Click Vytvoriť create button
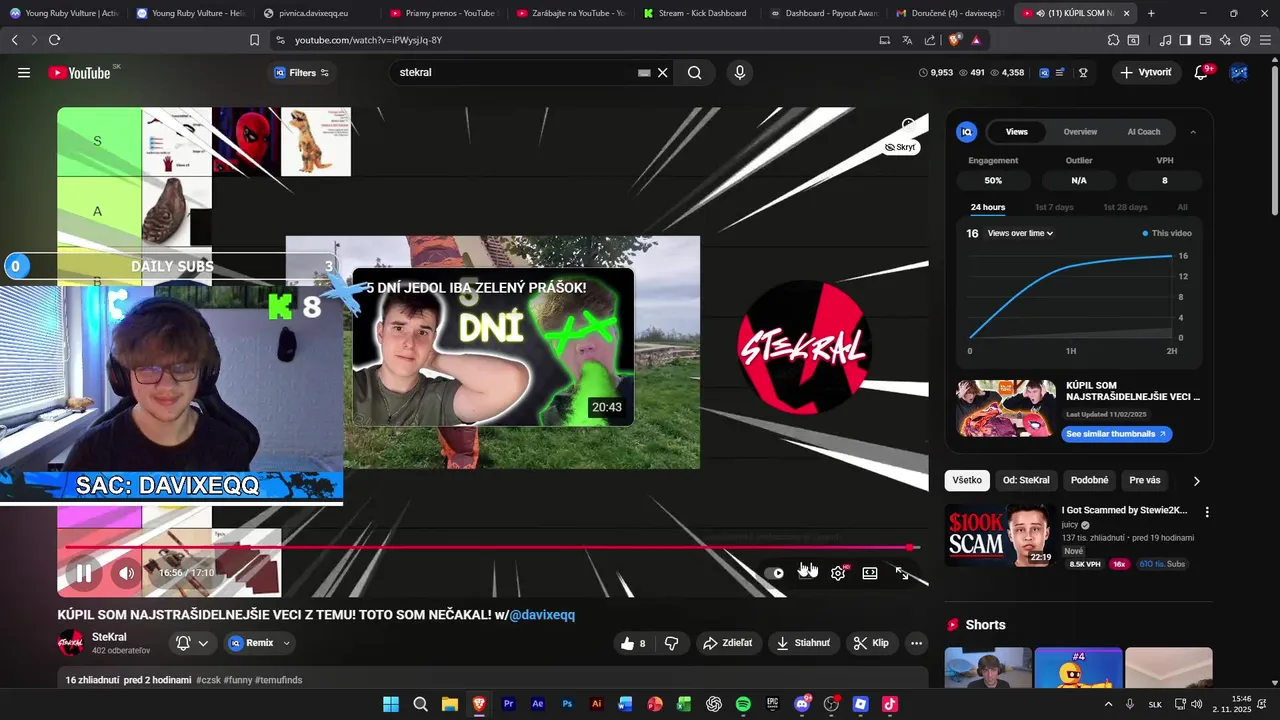Viewport: 1280px width, 720px height. (1146, 73)
